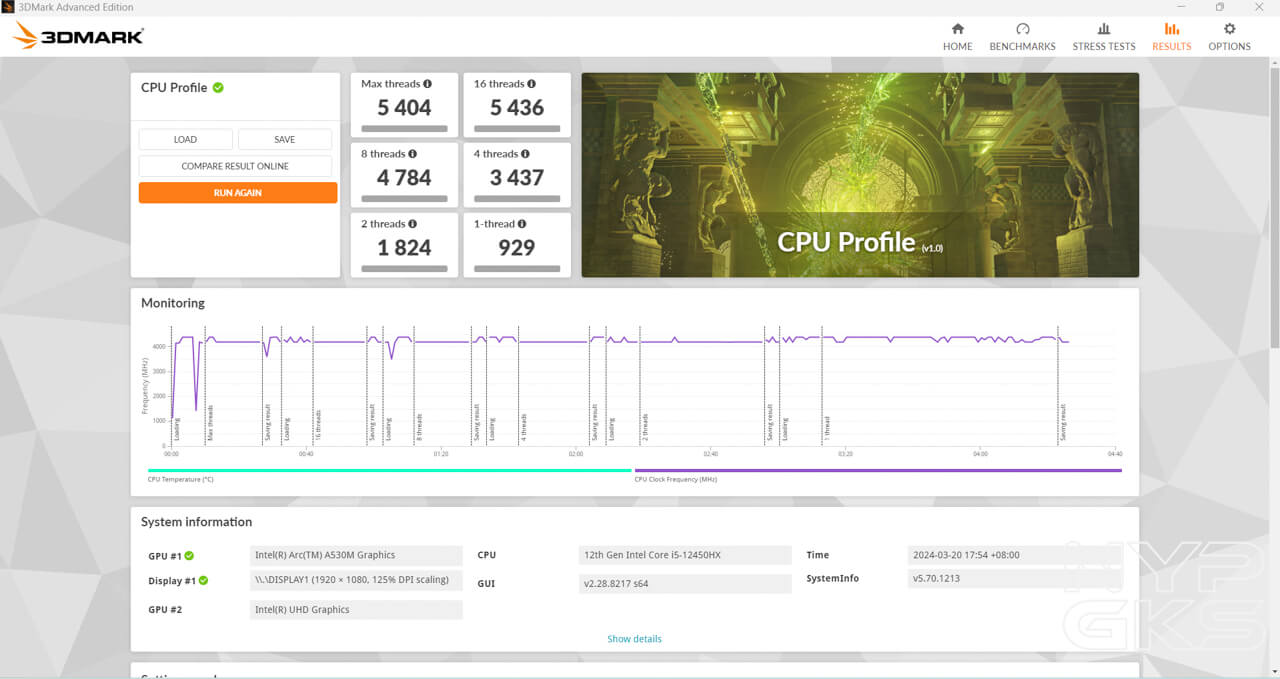Click the CPU Profile banner image
Image resolution: width=1280 pixels, height=679 pixels.
859,175
